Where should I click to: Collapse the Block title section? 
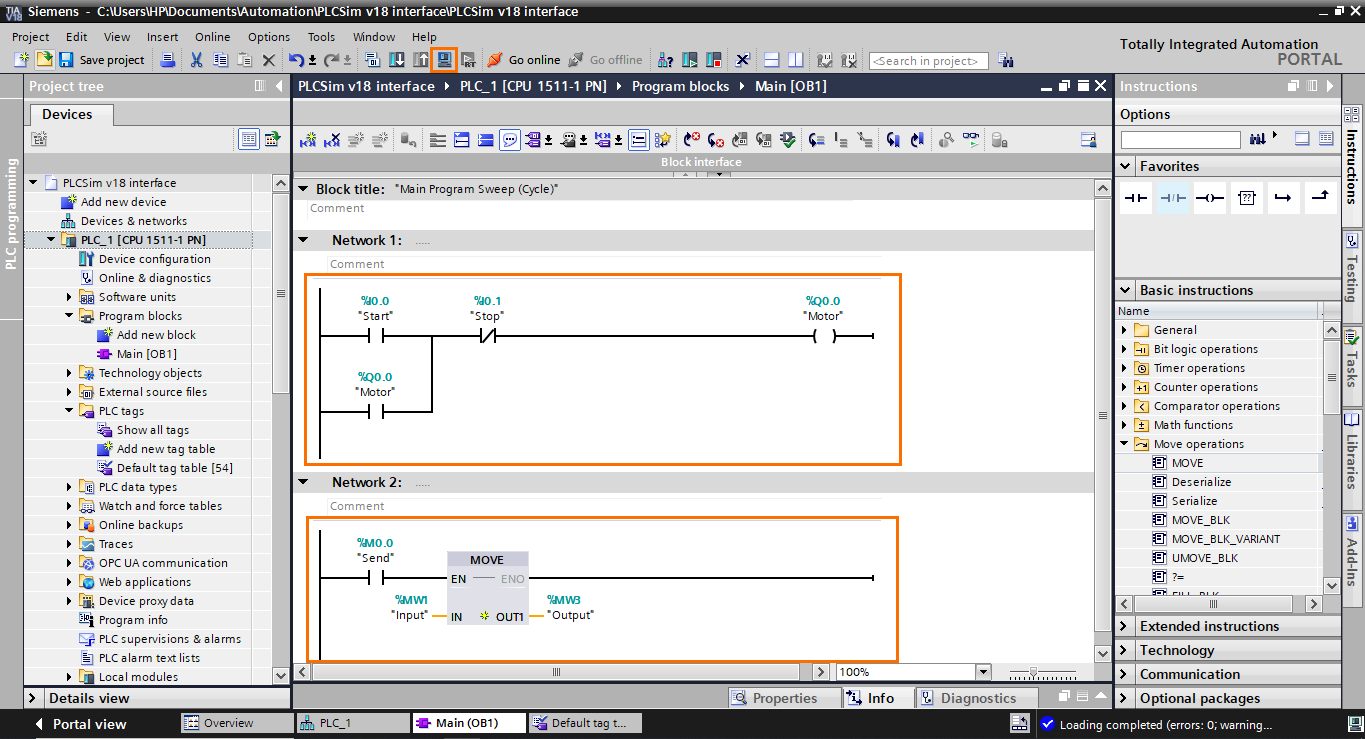303,188
